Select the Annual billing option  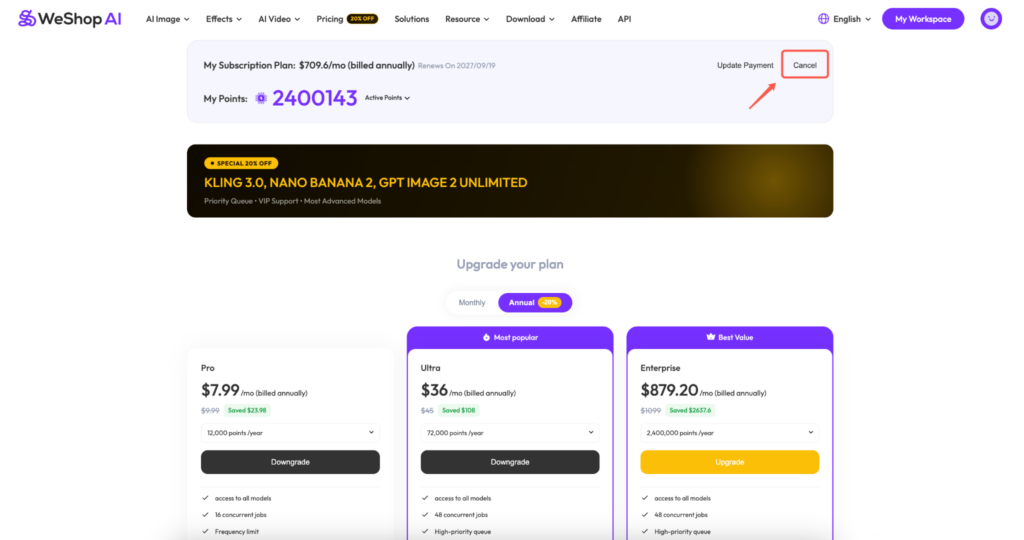(535, 302)
